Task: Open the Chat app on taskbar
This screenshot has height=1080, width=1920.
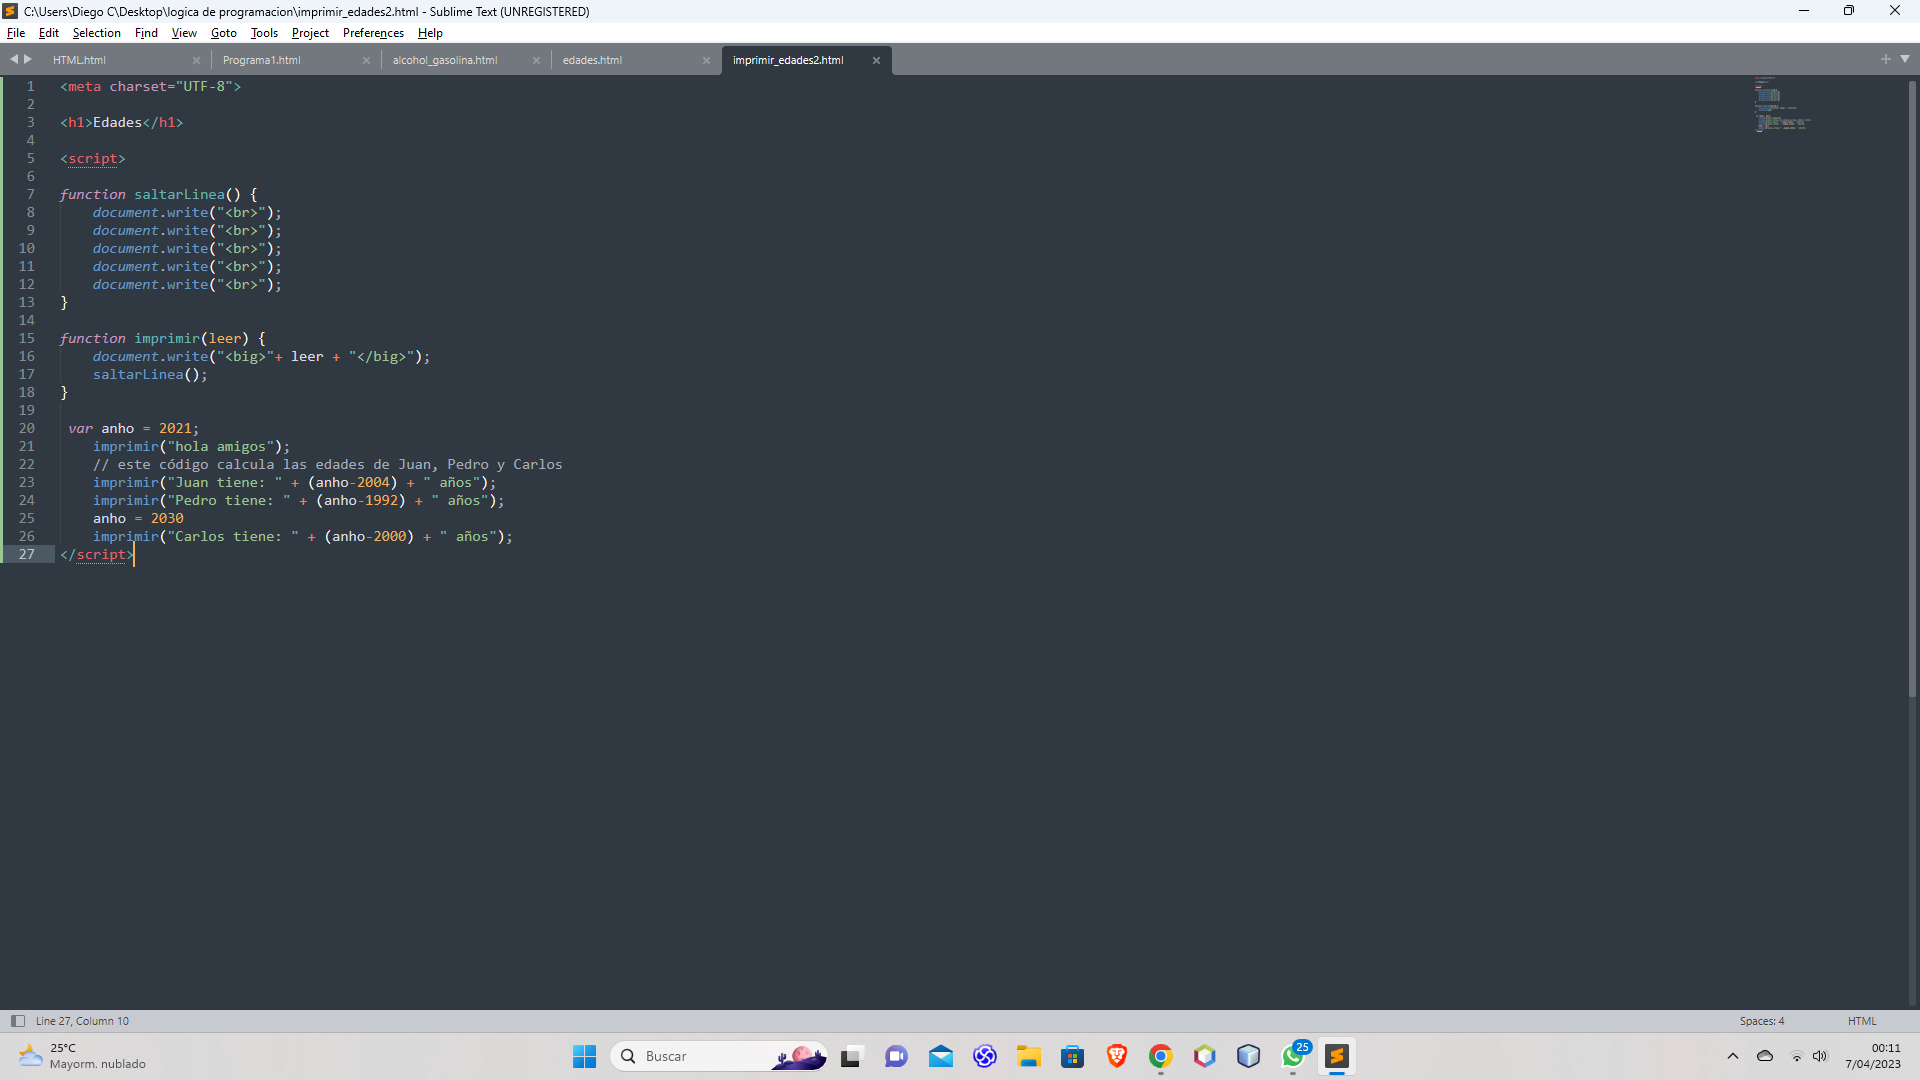Action: [x=896, y=1056]
